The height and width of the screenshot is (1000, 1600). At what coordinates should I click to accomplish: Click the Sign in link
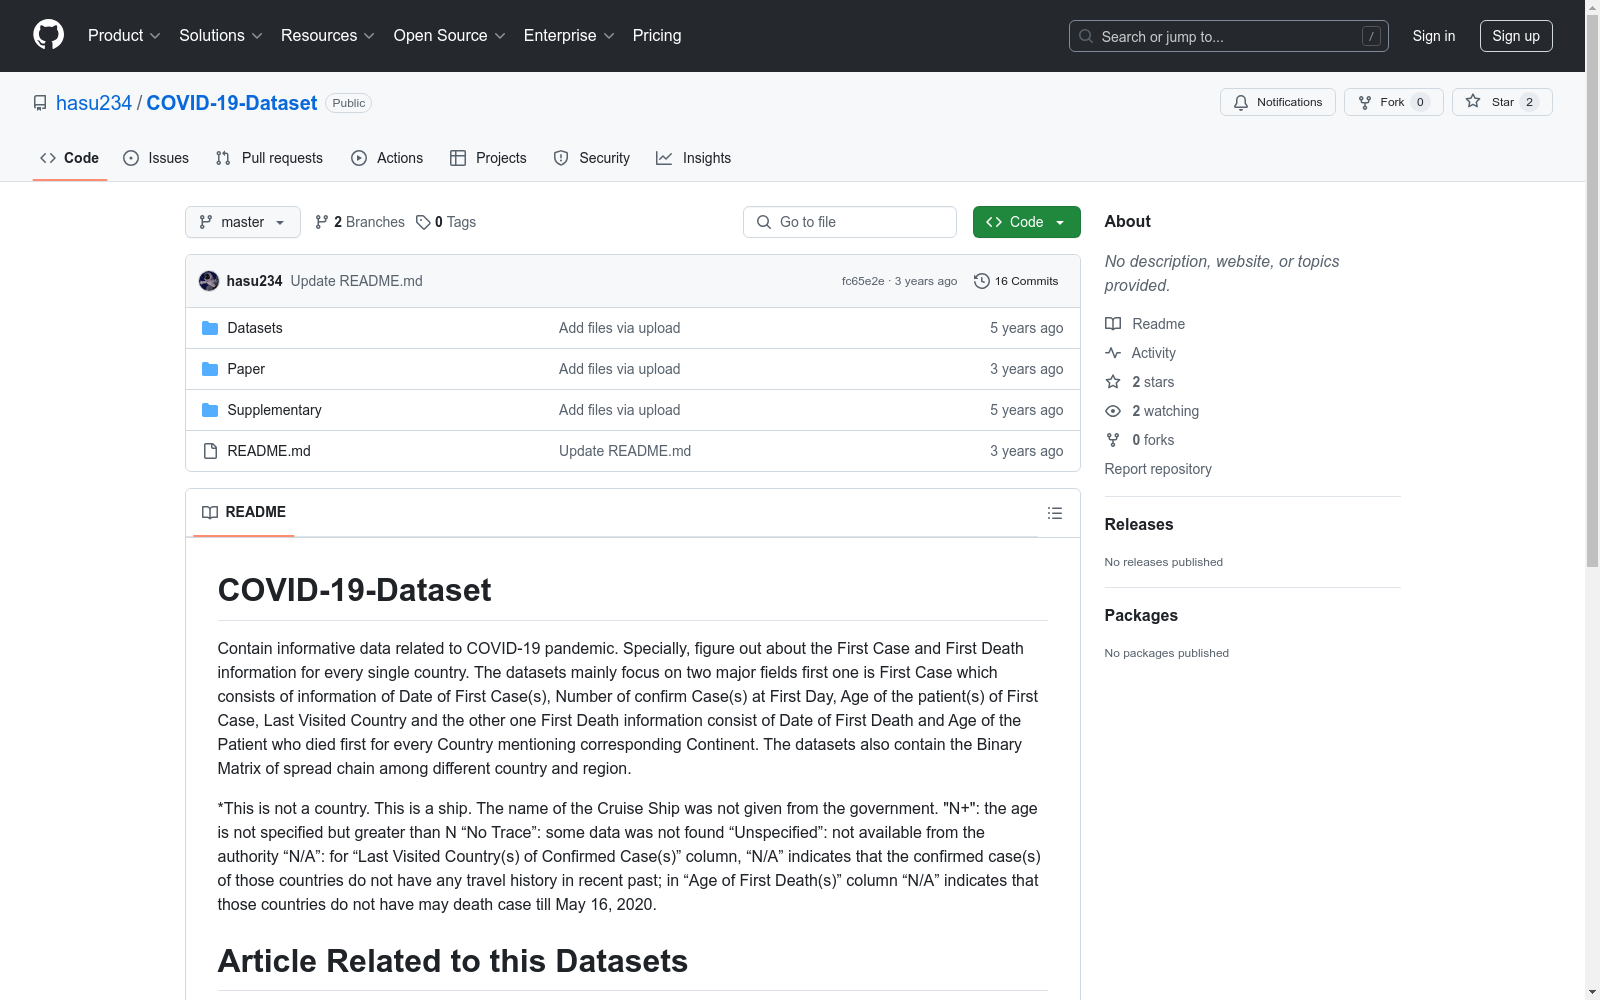click(x=1434, y=36)
